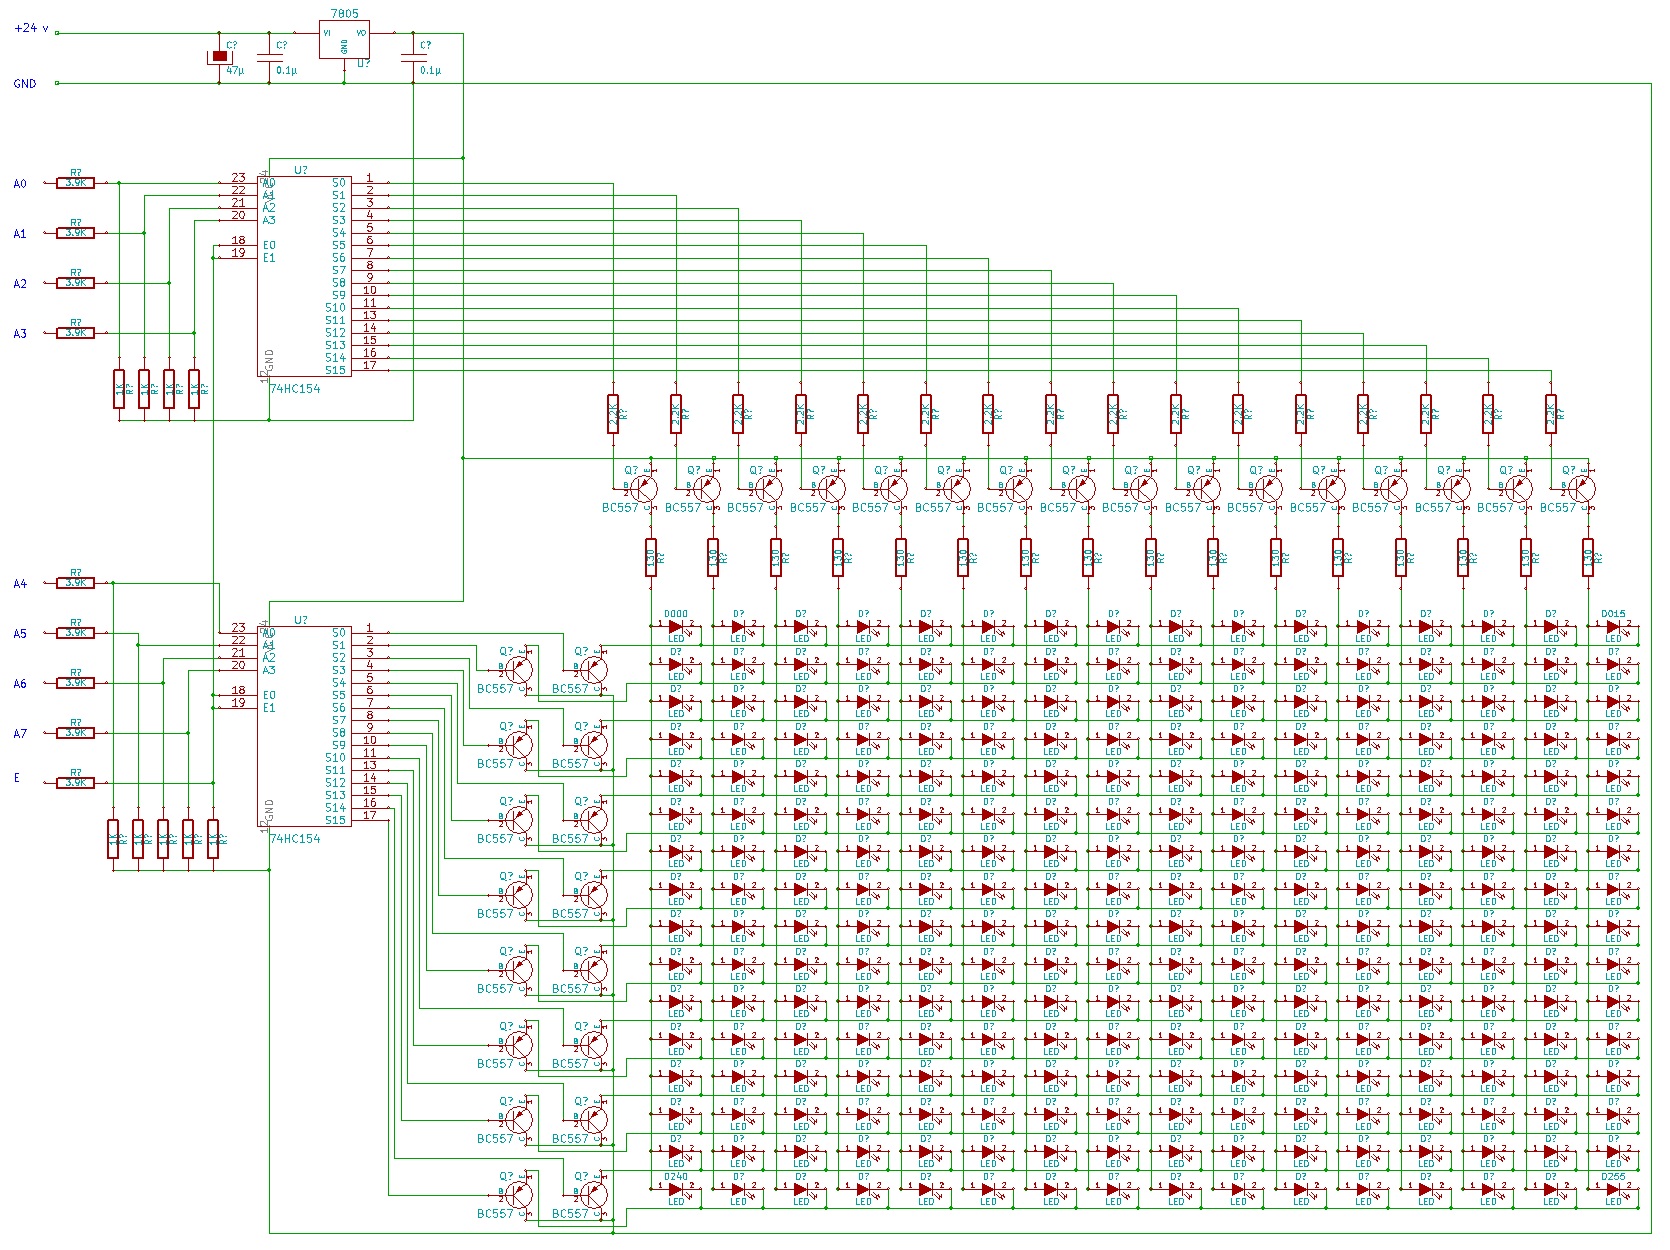Screen dimensions: 1670x1250
Task: Click the blue "A2" address input label
Action: point(20,284)
